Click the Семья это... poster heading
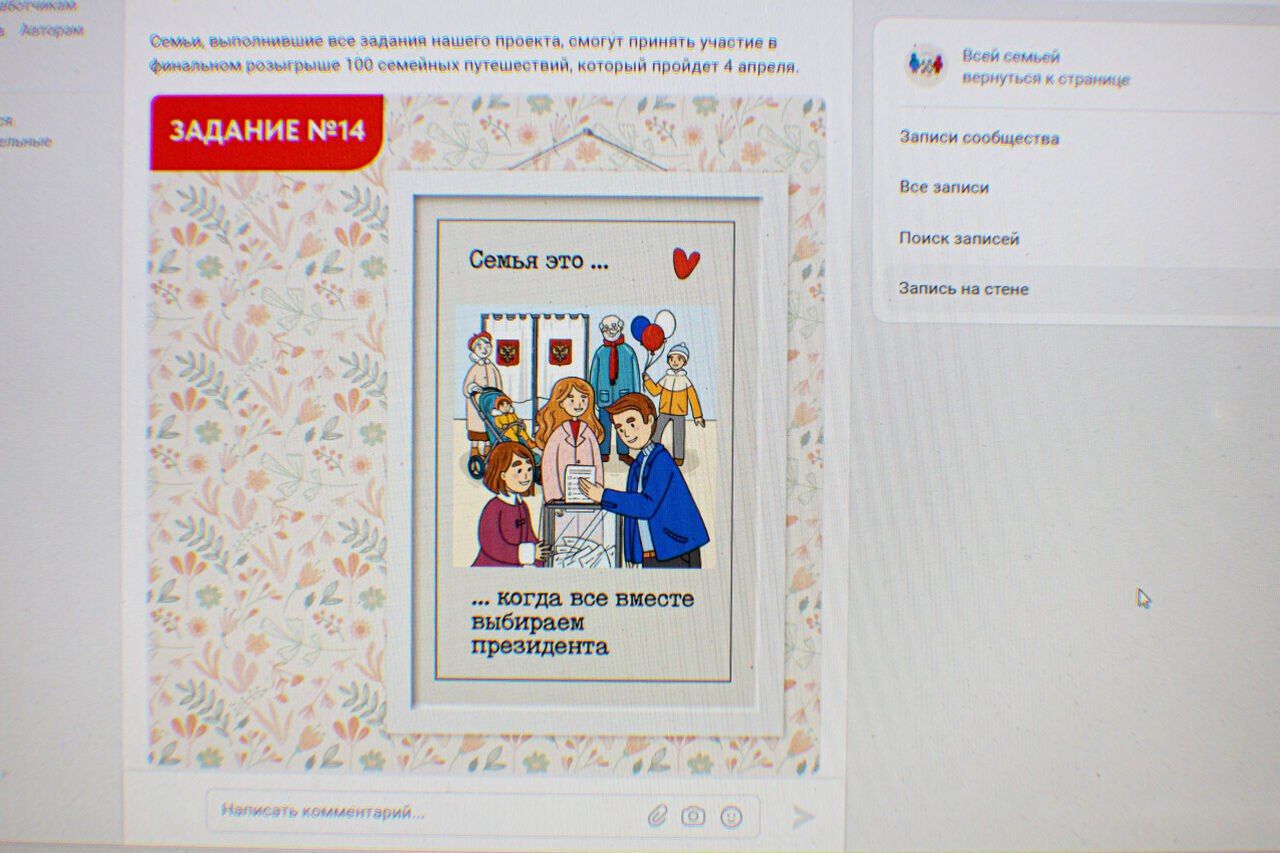 [x=538, y=262]
